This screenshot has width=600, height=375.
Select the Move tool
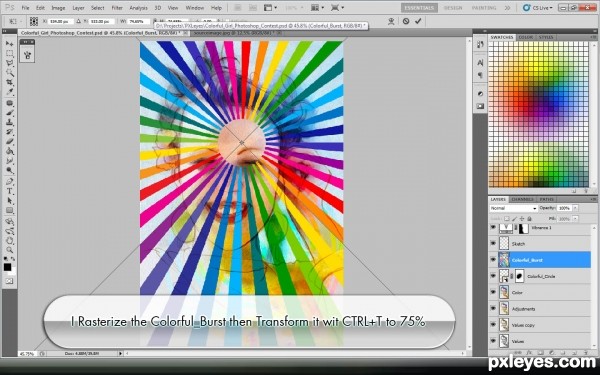point(9,44)
